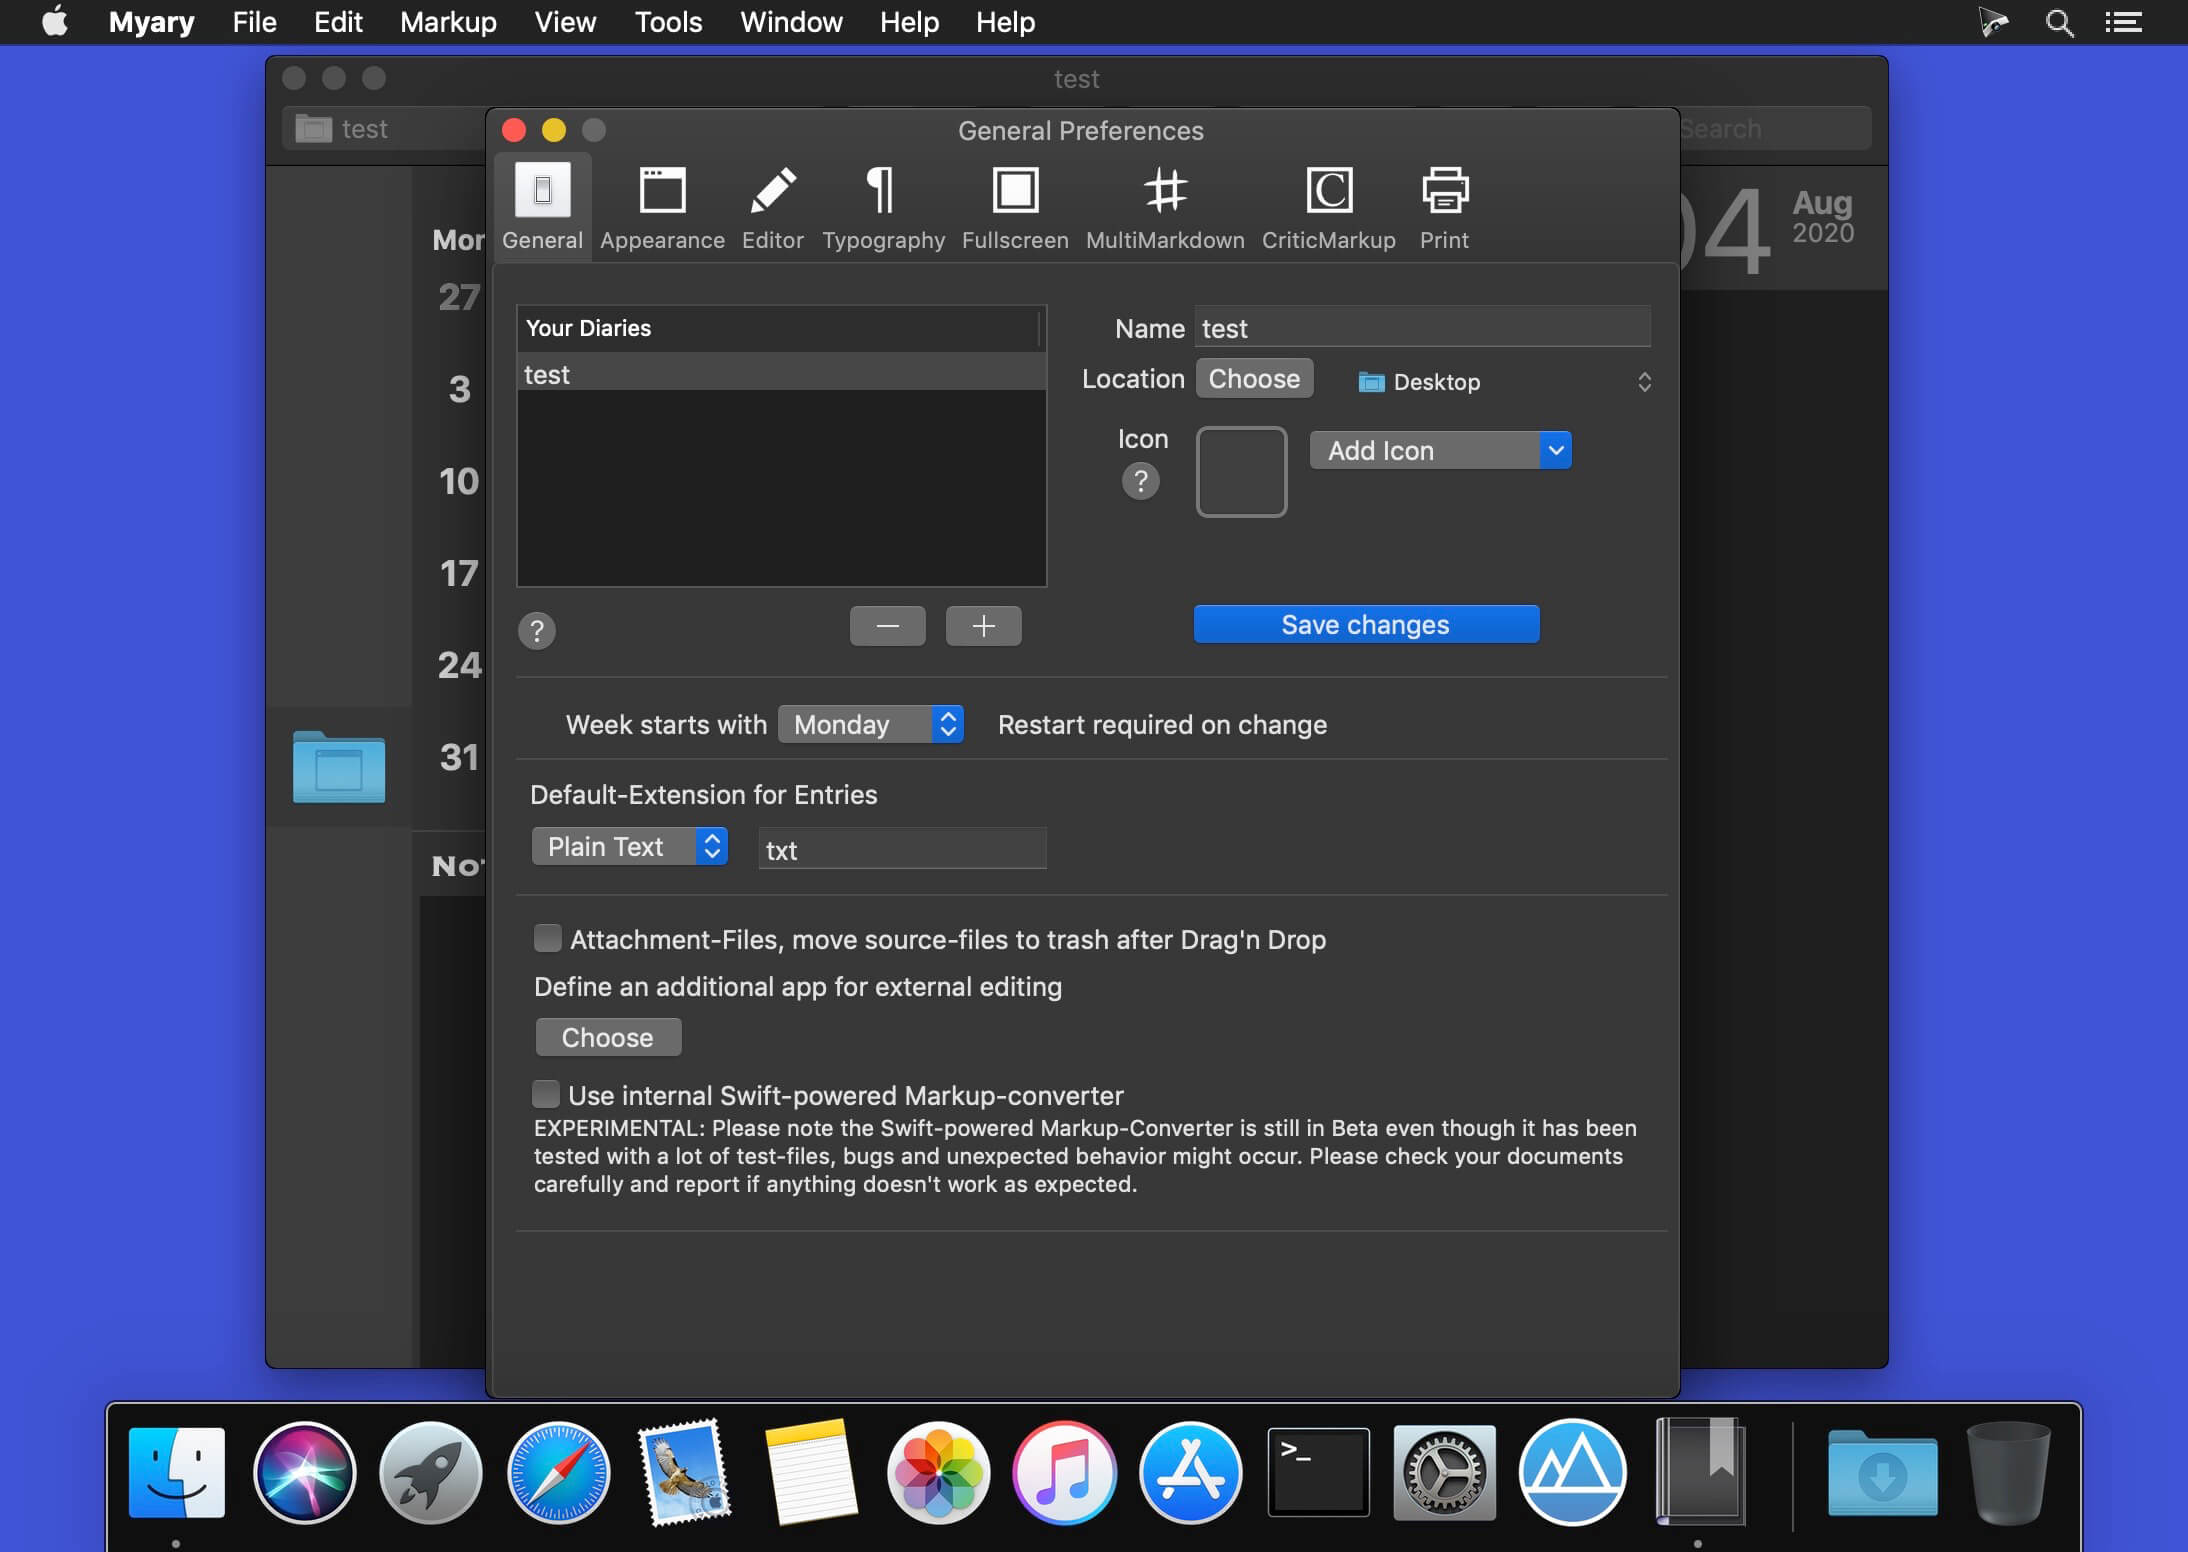Open the Mail app in the Dock
Viewport: 2188px width, 1552px height.
click(685, 1473)
